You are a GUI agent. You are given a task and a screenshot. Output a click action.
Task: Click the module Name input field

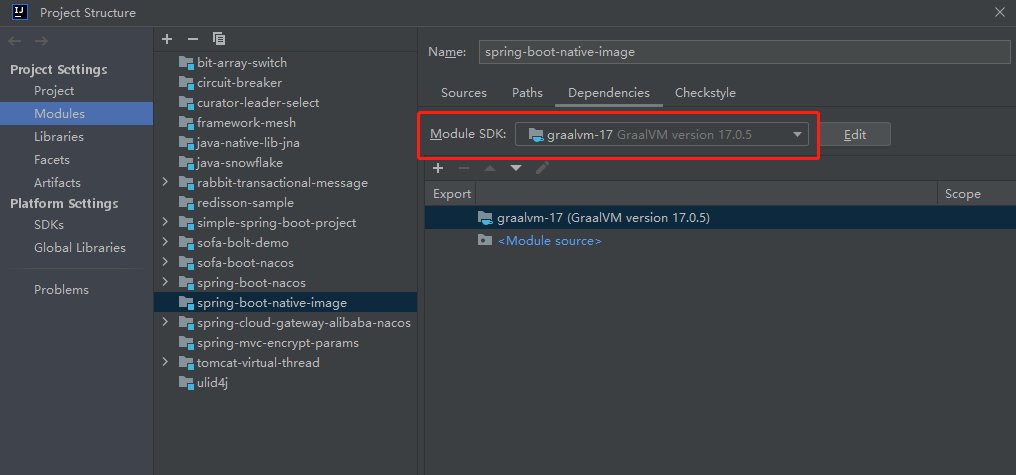745,52
